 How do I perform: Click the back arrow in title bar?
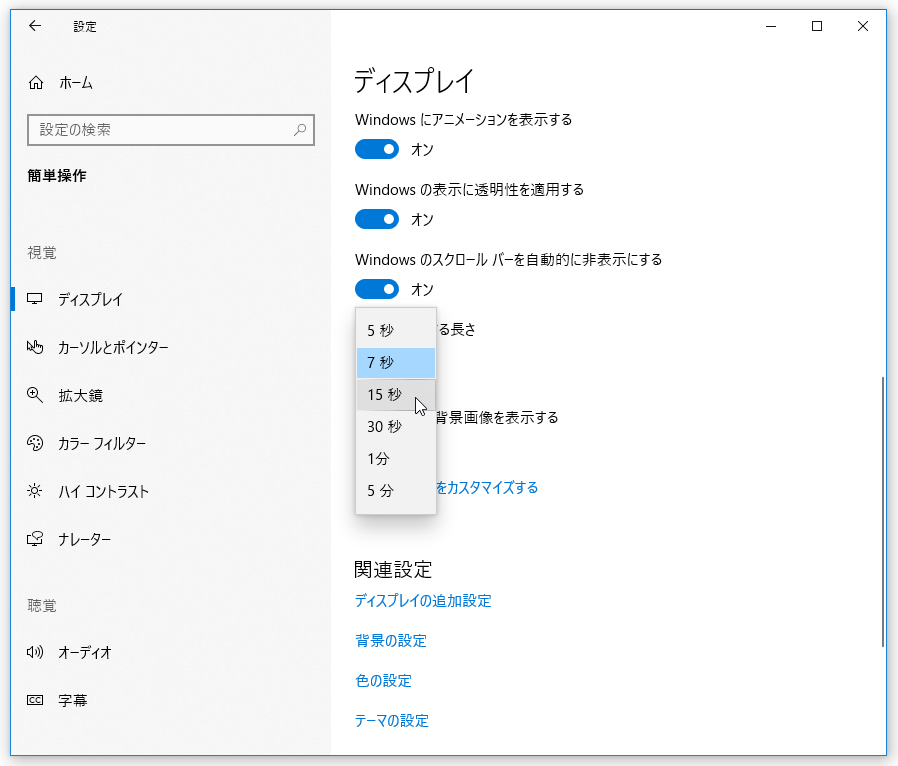point(35,26)
